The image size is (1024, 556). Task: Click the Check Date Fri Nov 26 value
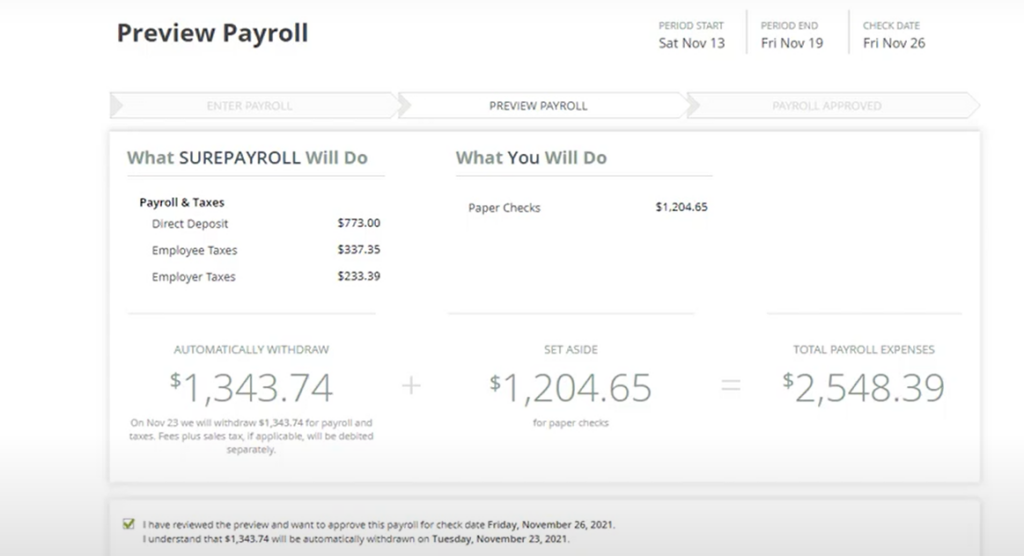tap(894, 43)
